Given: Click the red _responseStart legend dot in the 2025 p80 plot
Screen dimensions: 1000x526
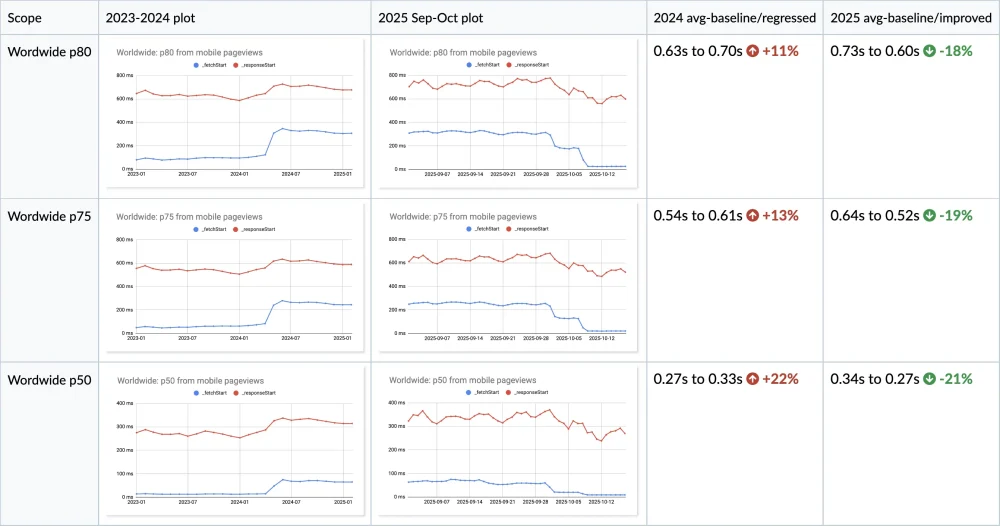Looking at the screenshot, I should click(512, 64).
